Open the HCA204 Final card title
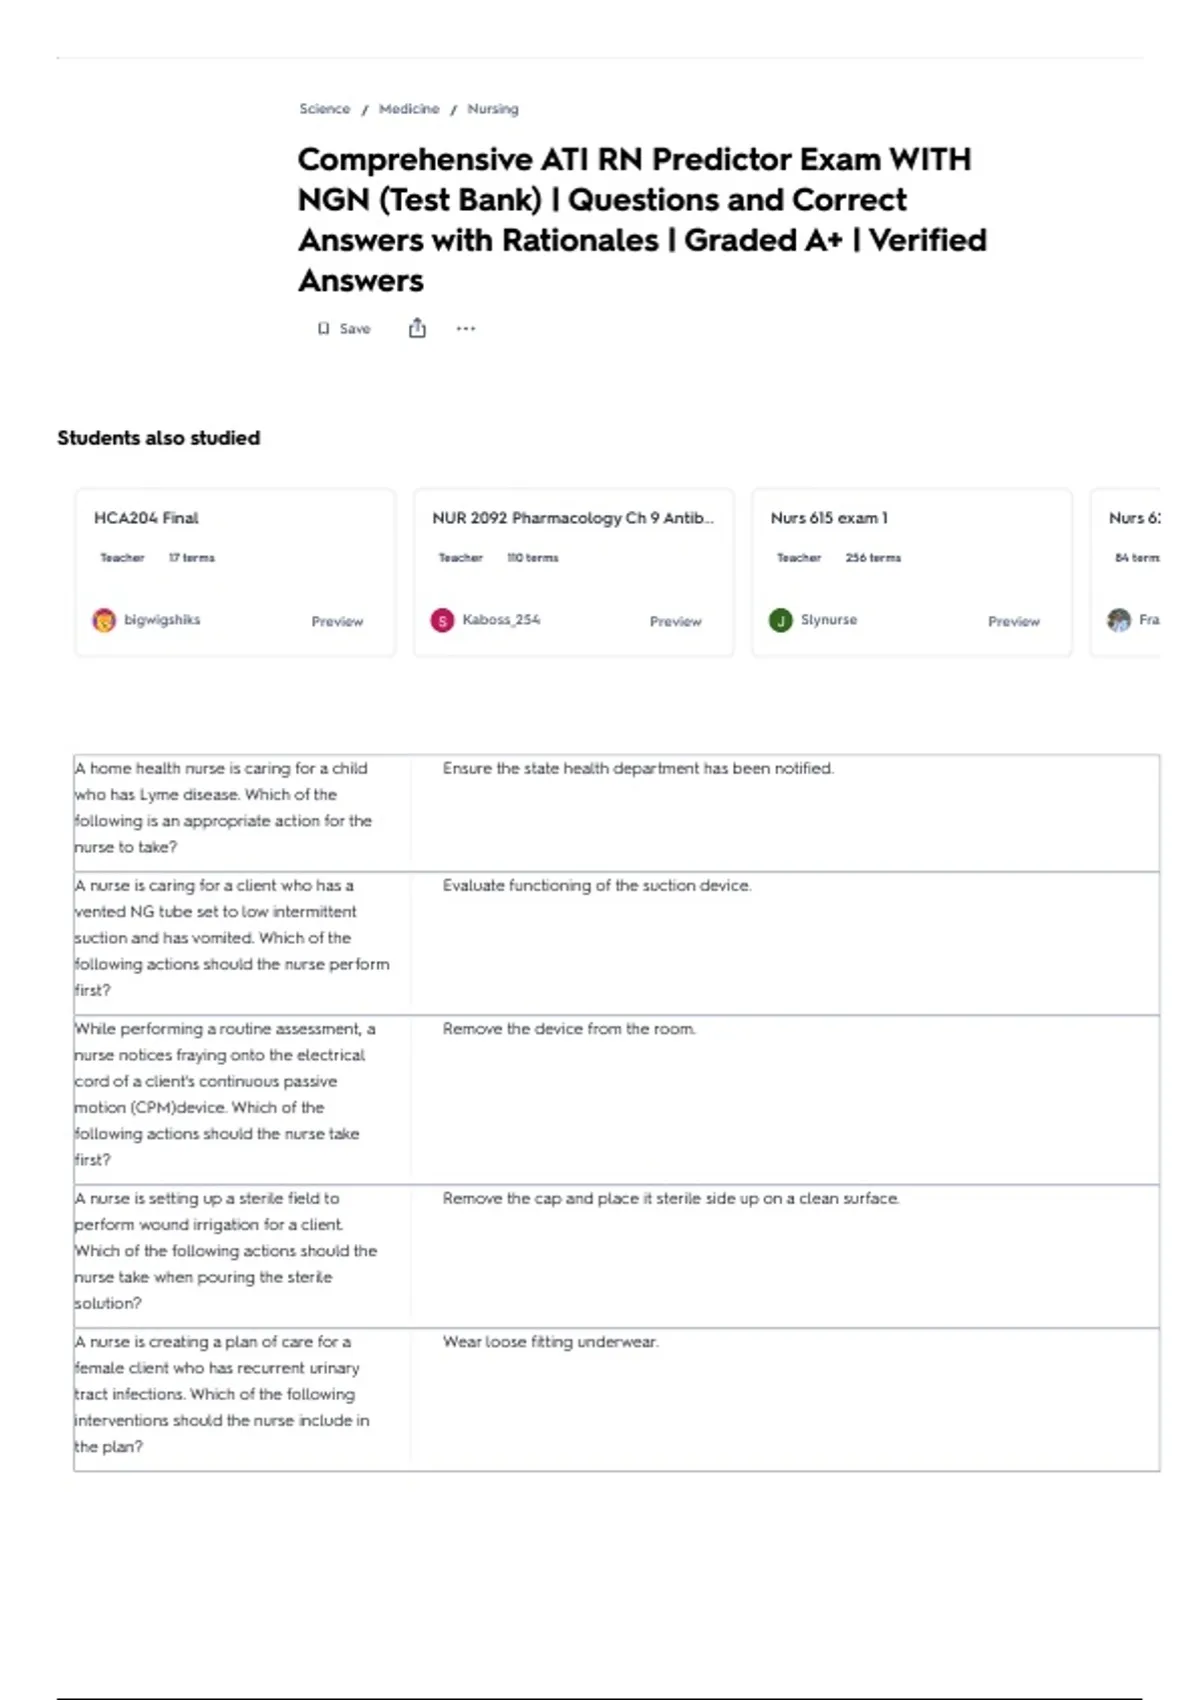This screenshot has height=1700, width=1200. [x=146, y=518]
